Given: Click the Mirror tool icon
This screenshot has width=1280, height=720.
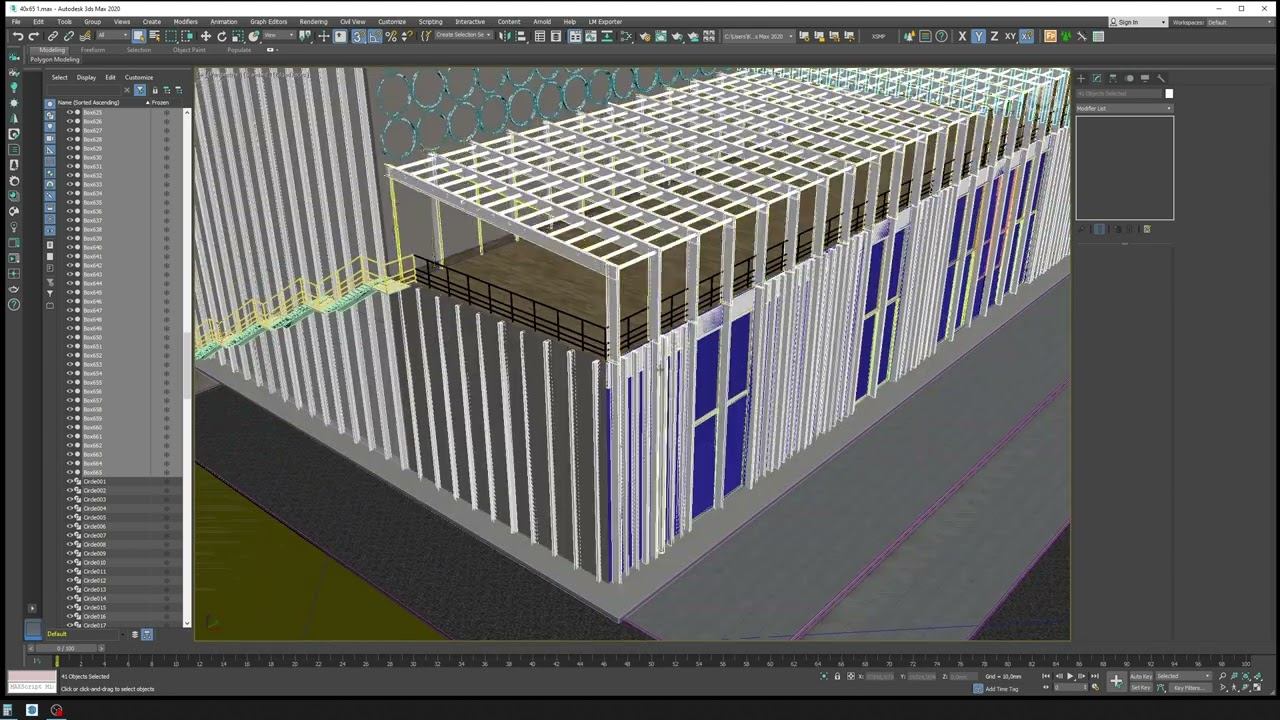Looking at the screenshot, I should pos(505,36).
